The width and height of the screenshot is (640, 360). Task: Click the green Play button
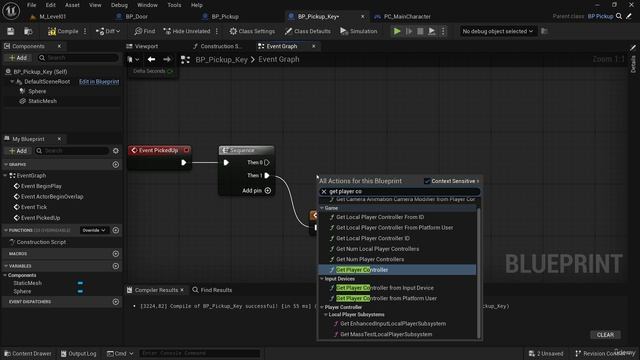pos(397,31)
